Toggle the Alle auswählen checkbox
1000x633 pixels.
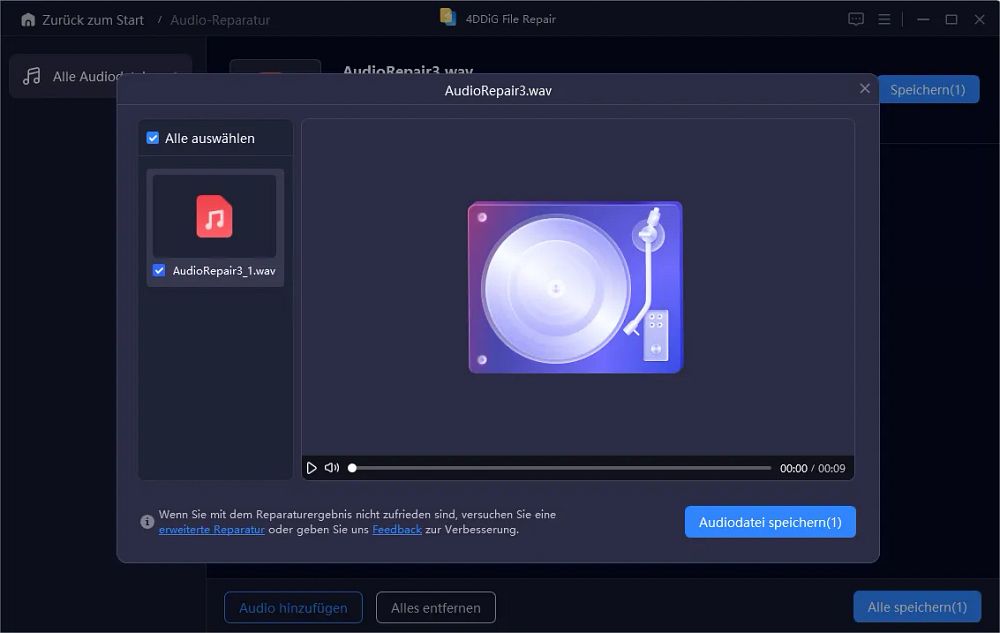(x=152, y=138)
